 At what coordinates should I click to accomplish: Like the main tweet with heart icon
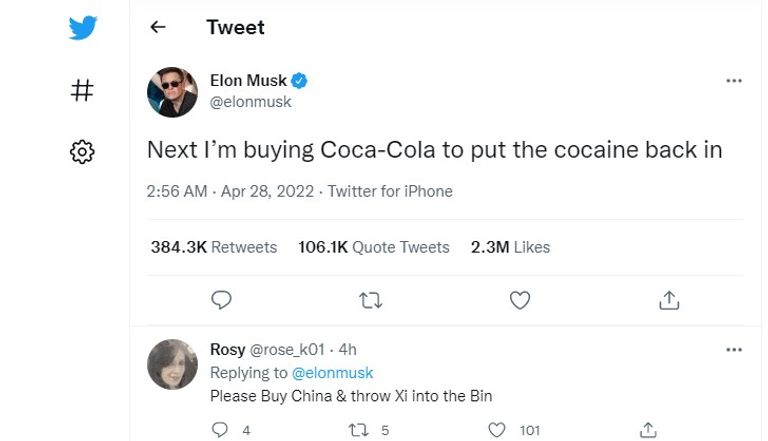520,299
